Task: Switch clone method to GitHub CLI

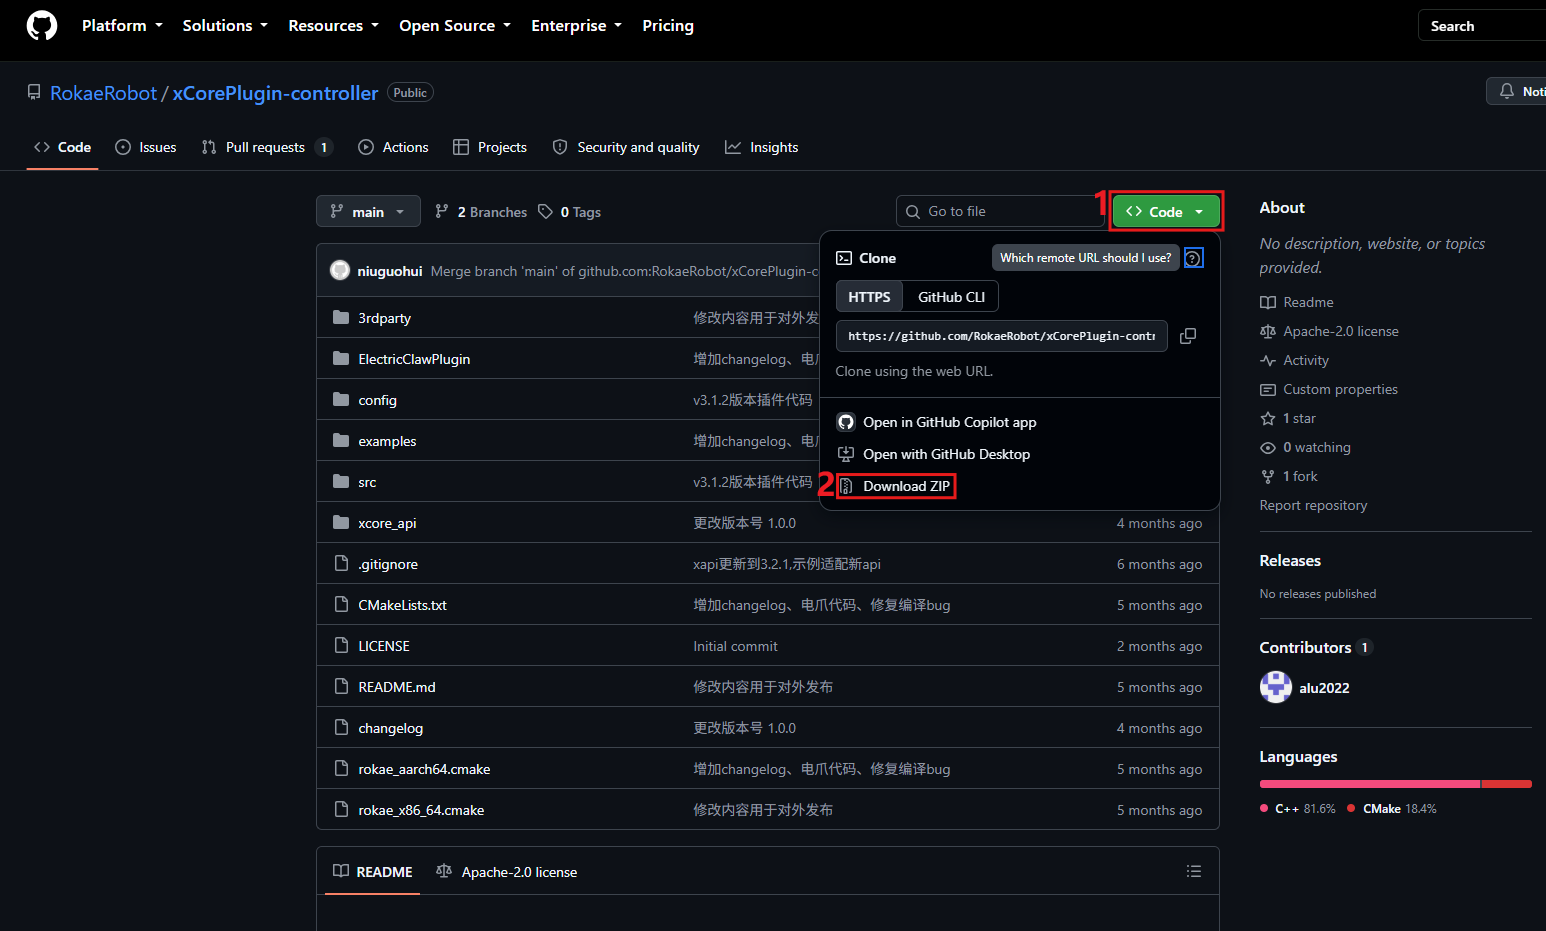Action: pyautogui.click(x=951, y=297)
